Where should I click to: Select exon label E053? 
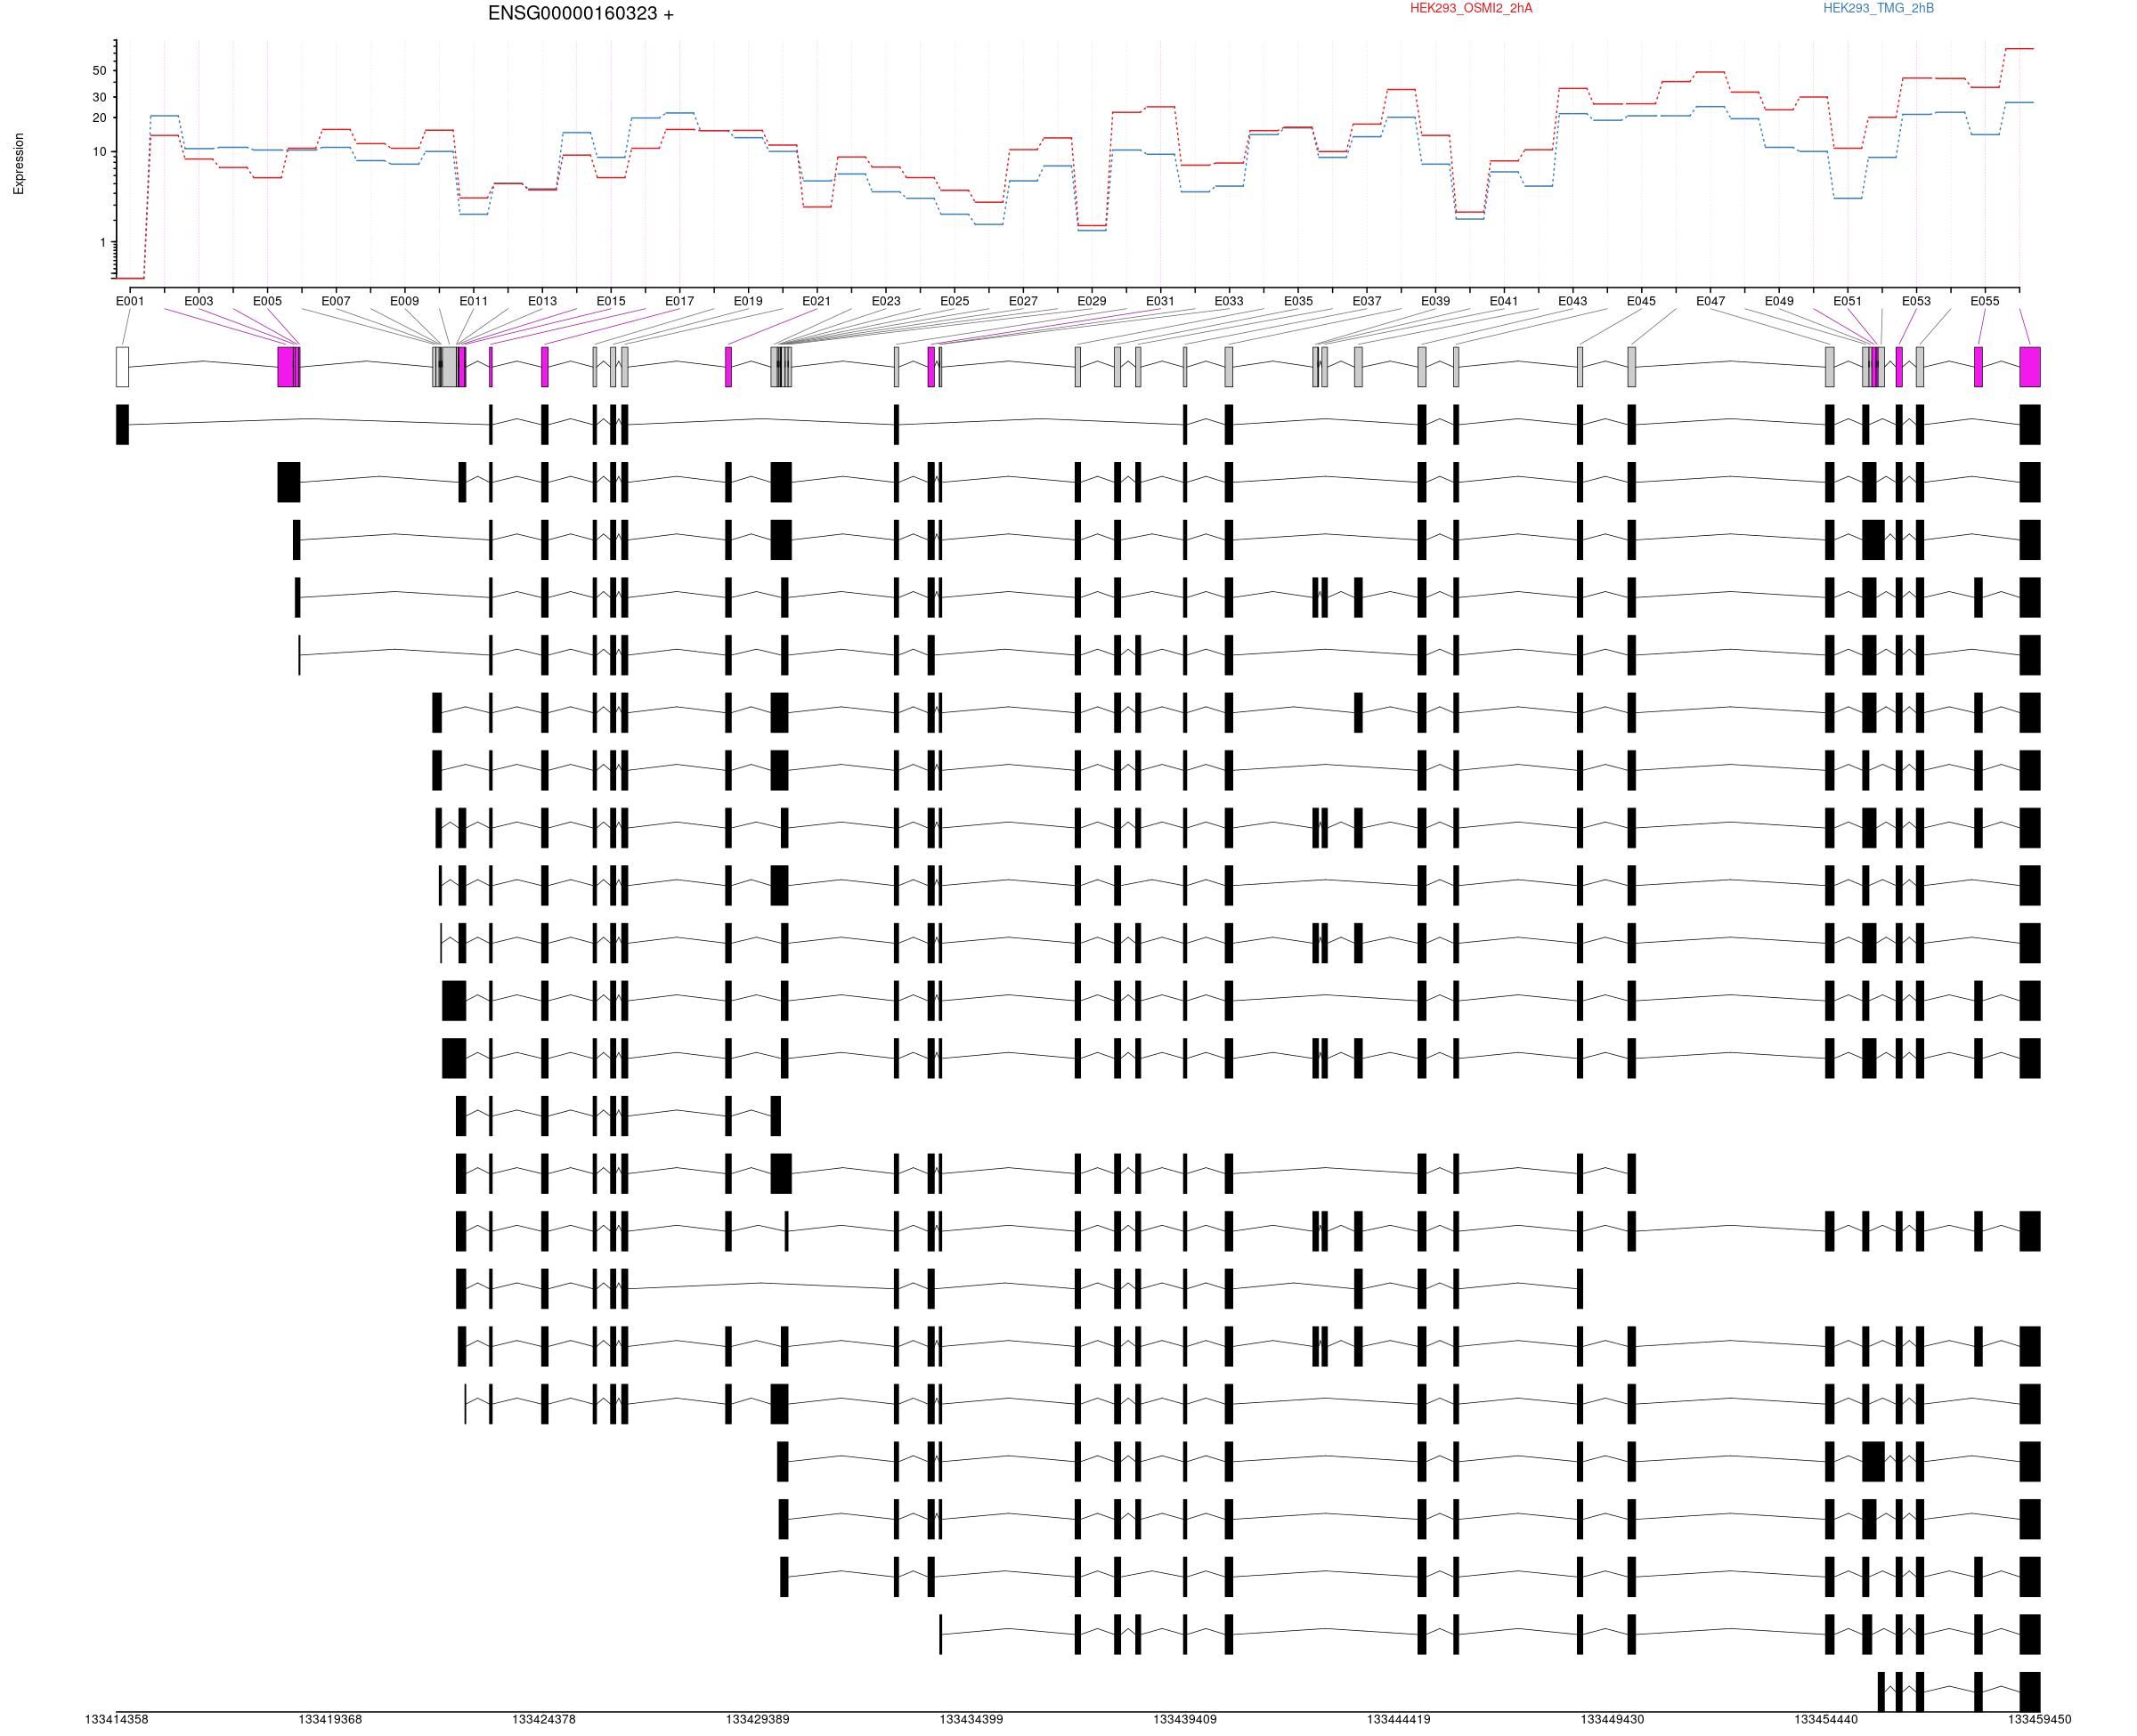(x=1916, y=301)
